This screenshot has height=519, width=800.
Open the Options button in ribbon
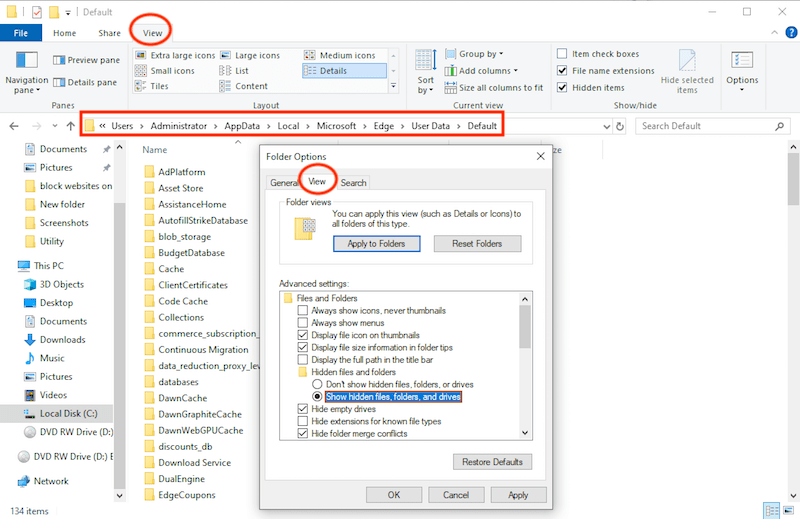pyautogui.click(x=742, y=72)
